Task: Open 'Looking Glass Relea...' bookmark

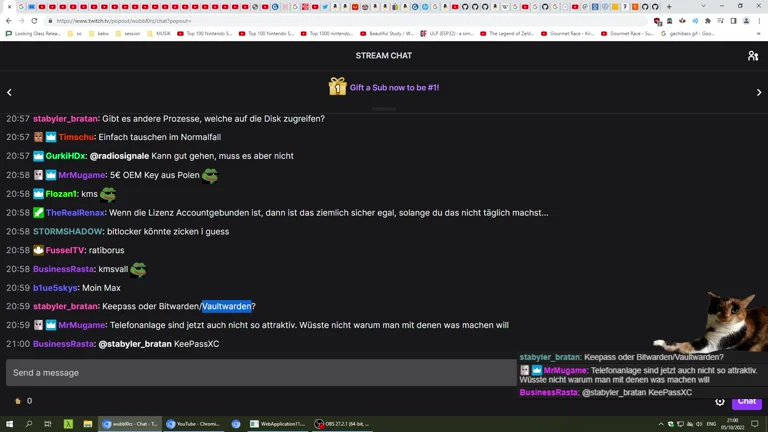Action: (x=33, y=34)
